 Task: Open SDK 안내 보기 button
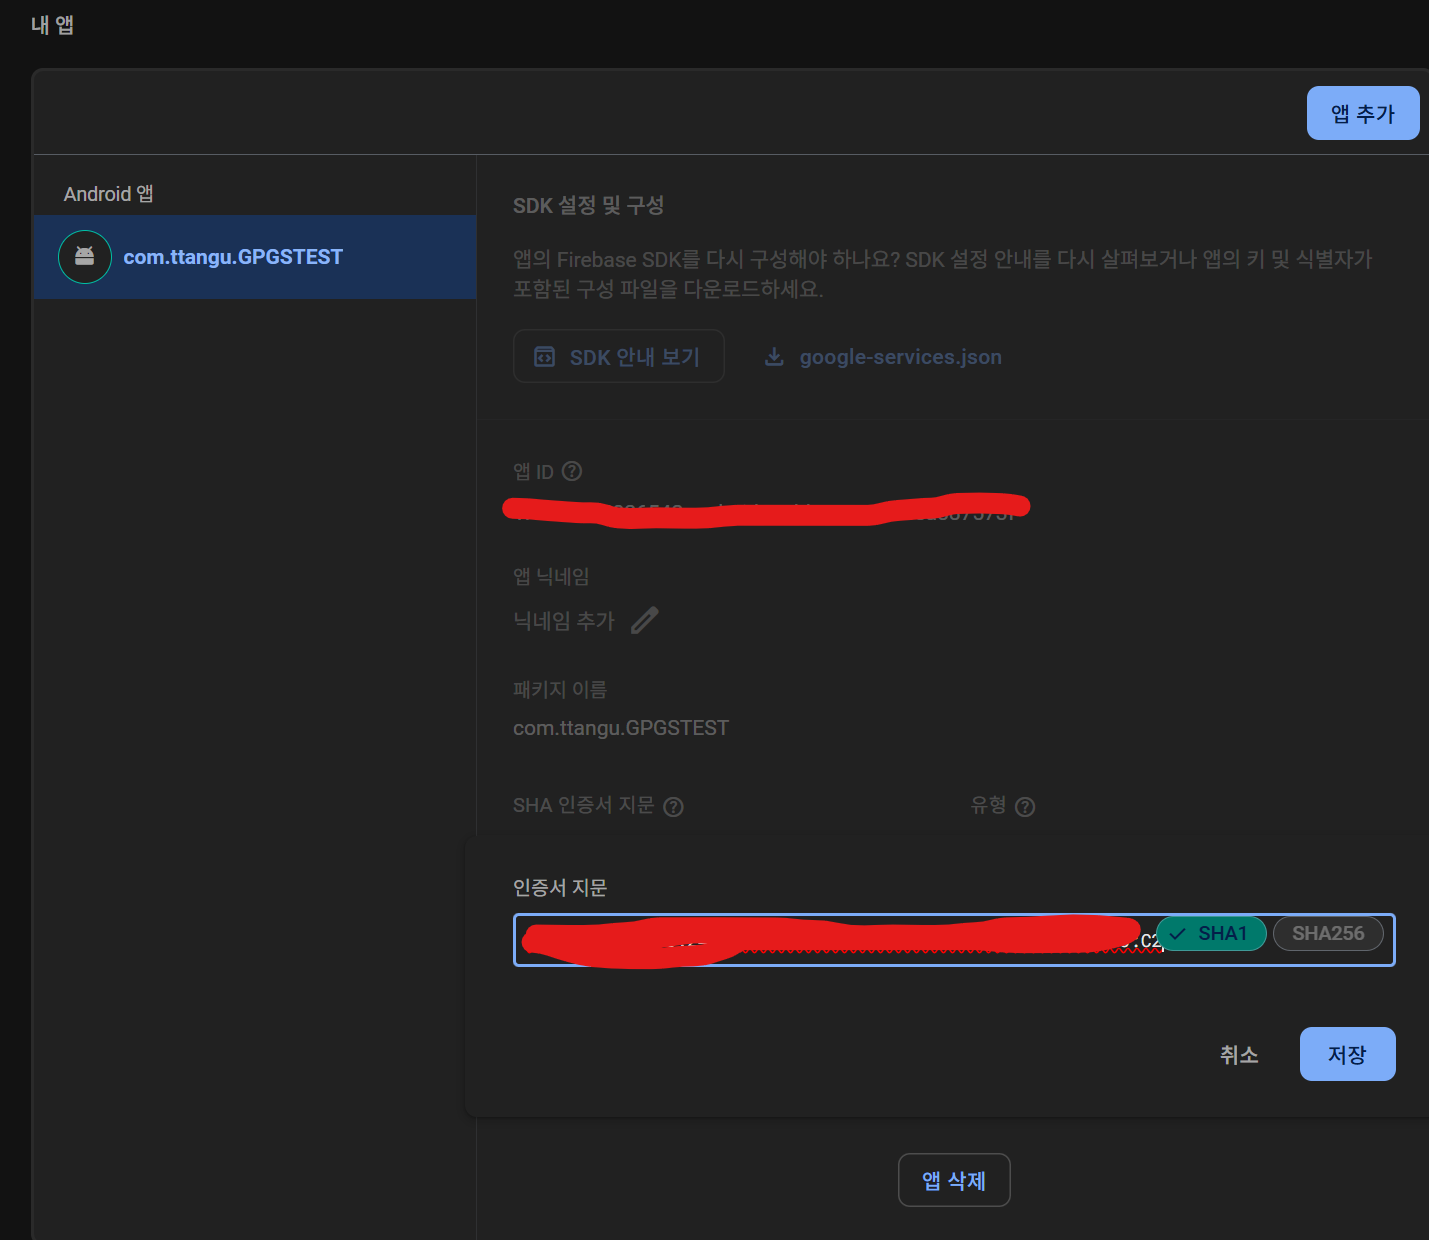pos(618,356)
